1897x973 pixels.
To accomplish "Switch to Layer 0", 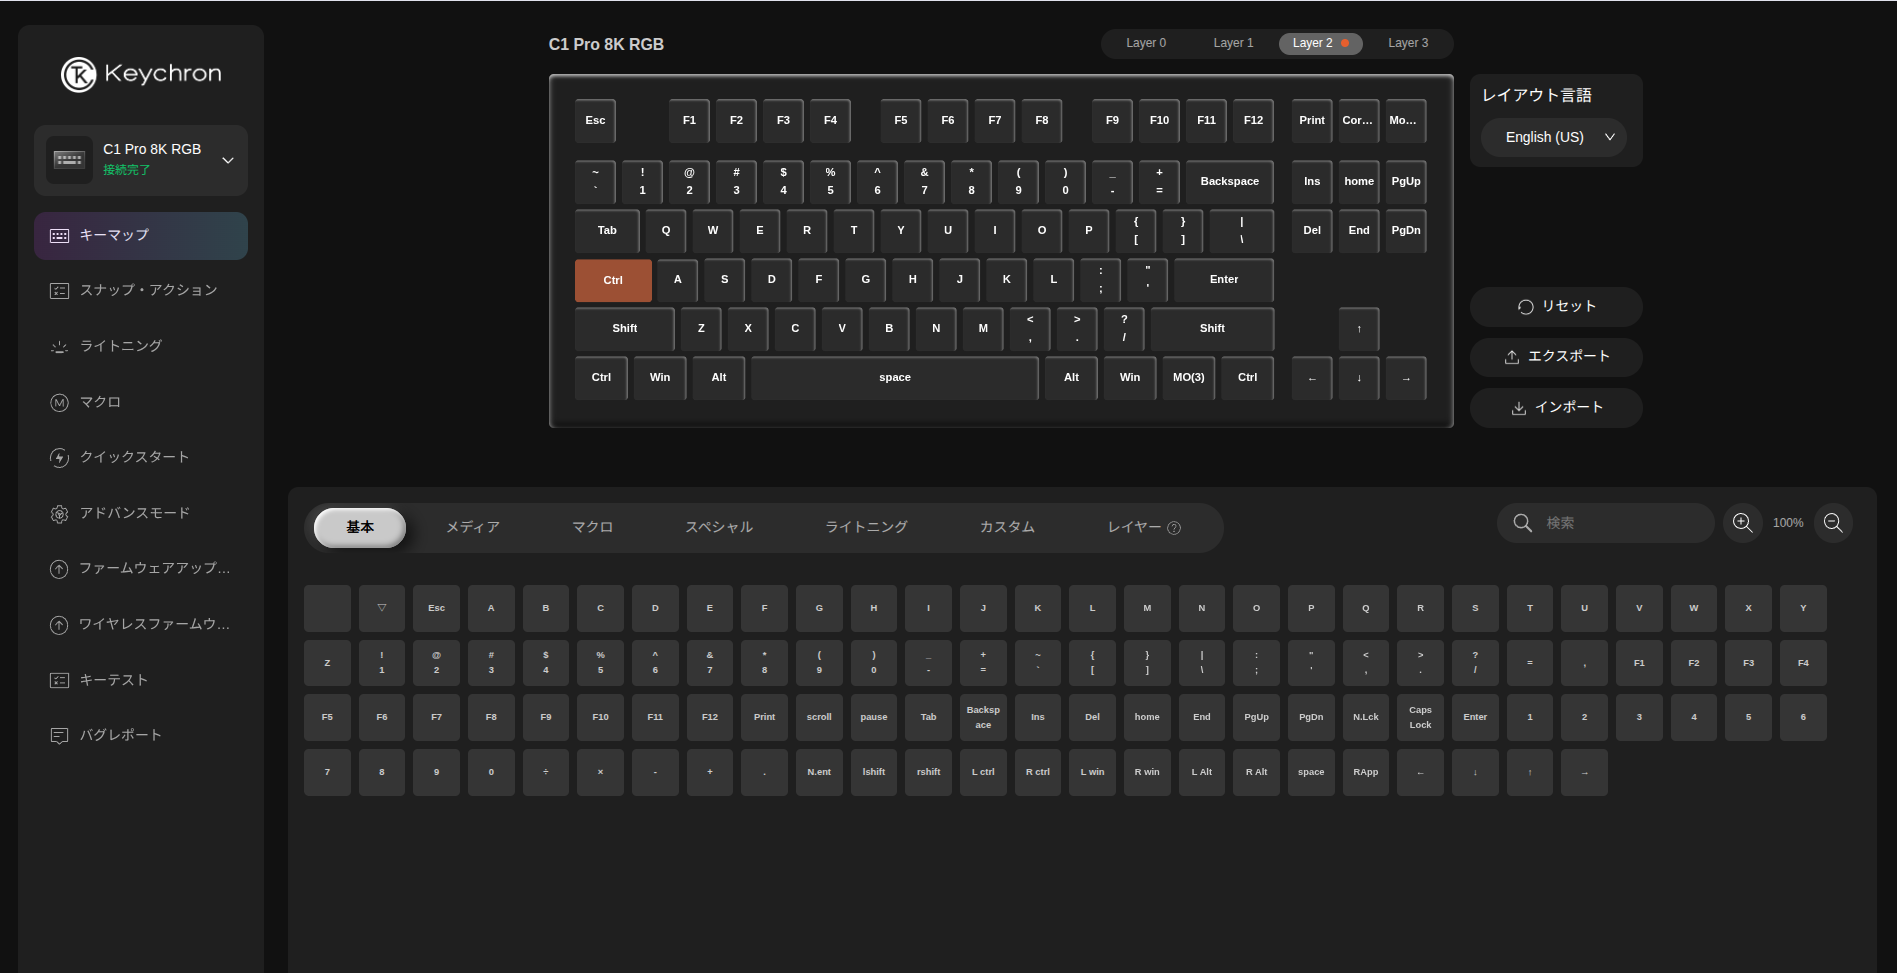I will tap(1146, 43).
